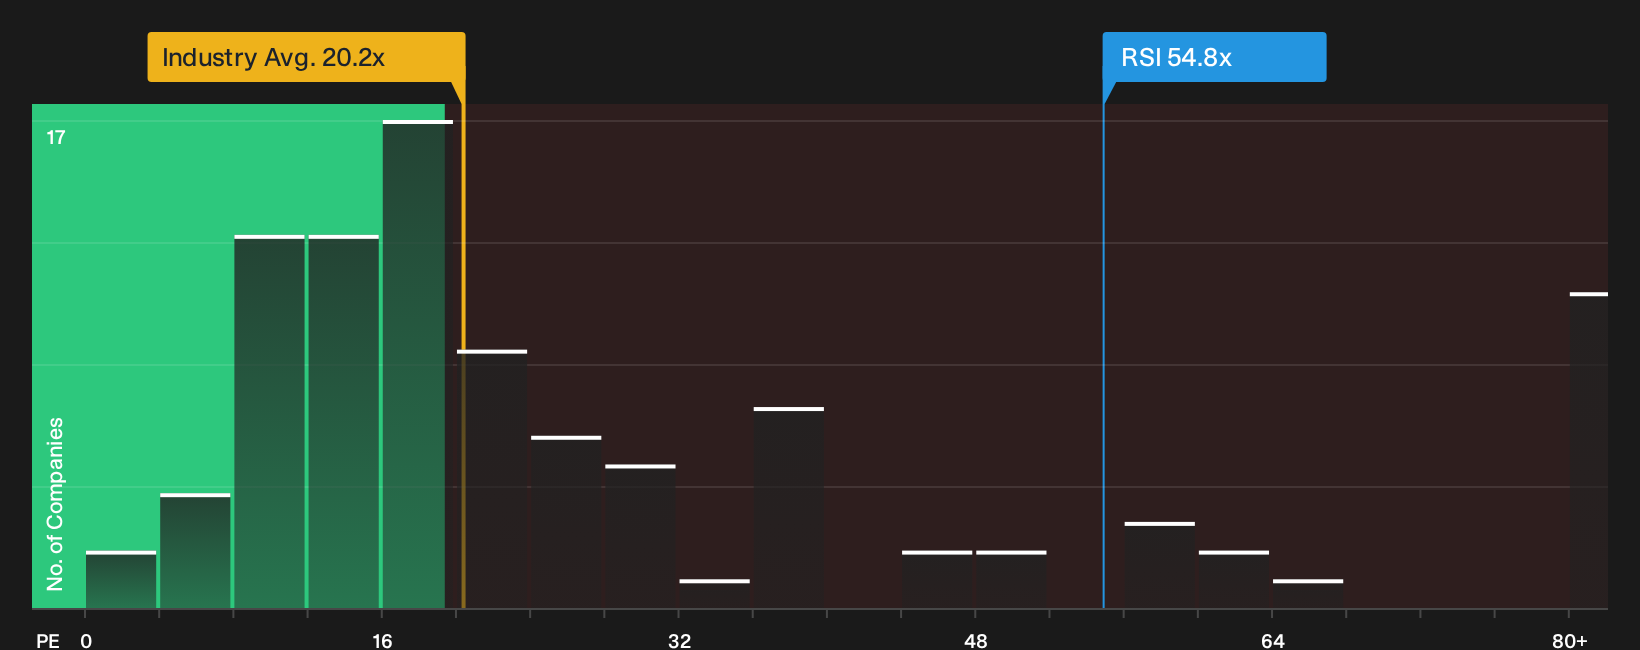Click the x-axis label 32

click(x=679, y=640)
